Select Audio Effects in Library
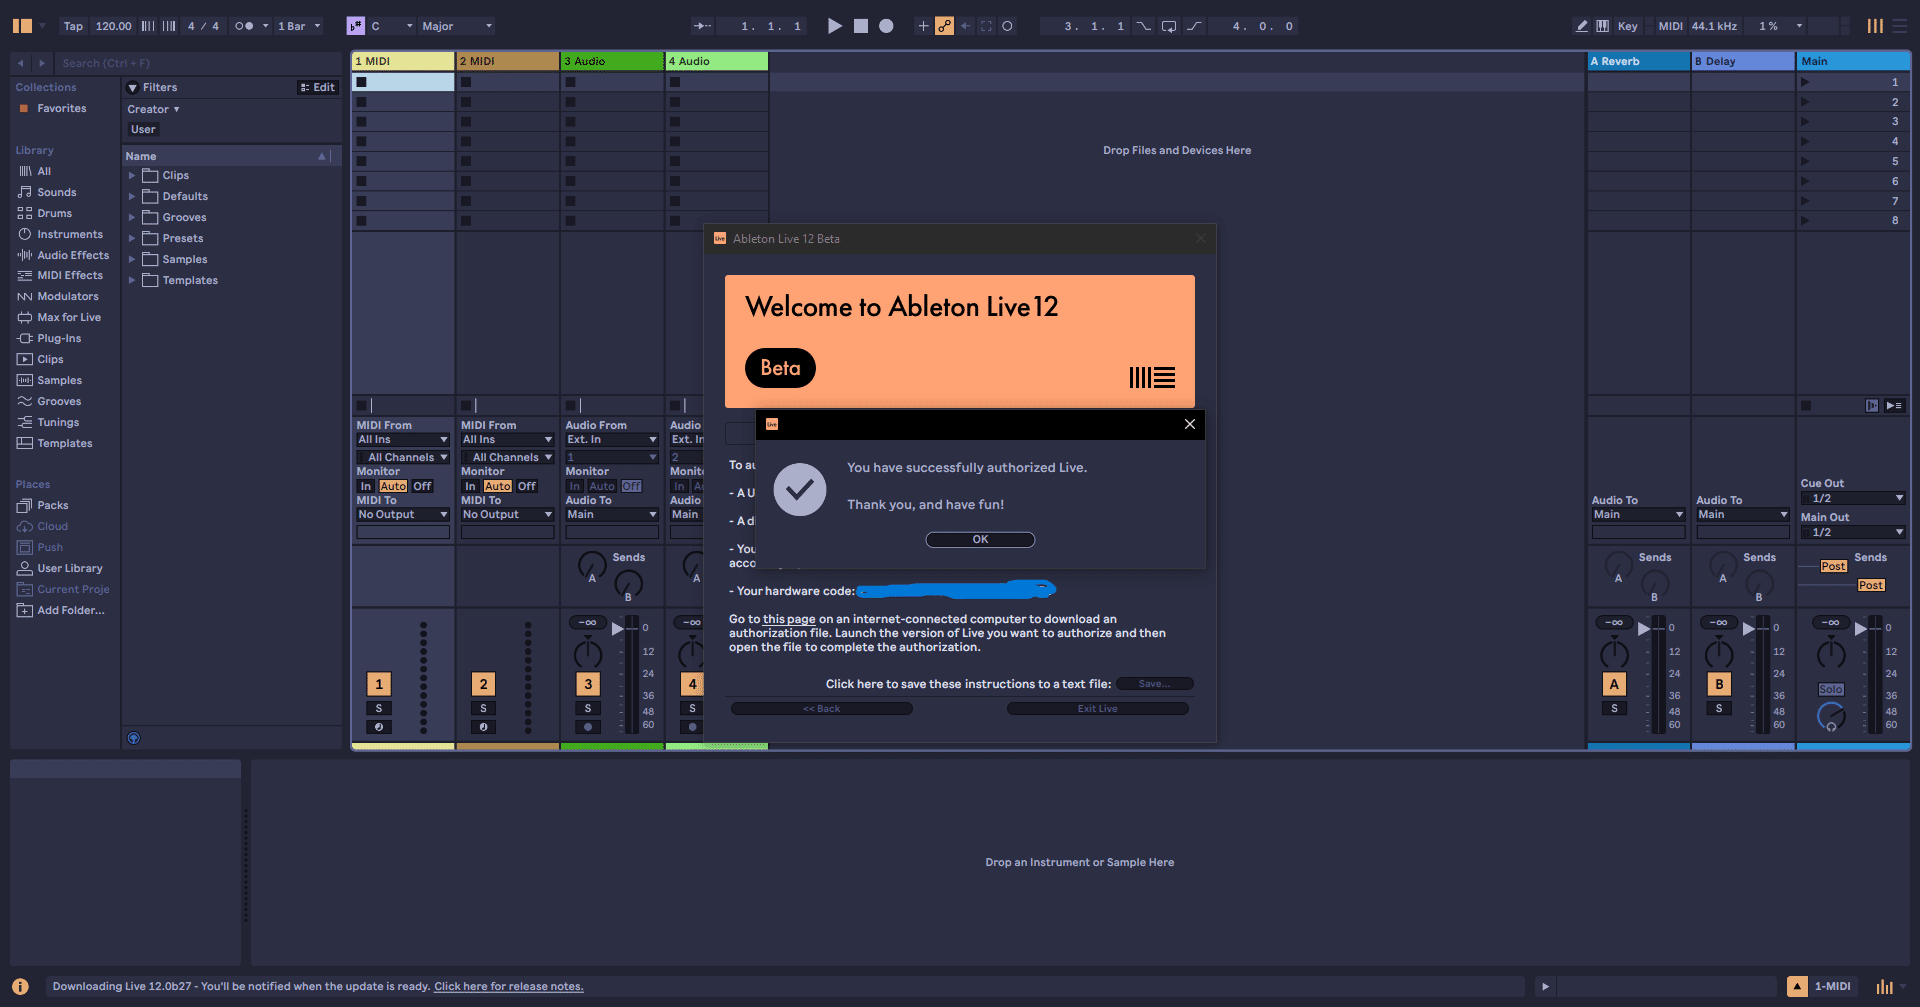Screen dimensions: 1920x1007 pyautogui.click(x=72, y=255)
